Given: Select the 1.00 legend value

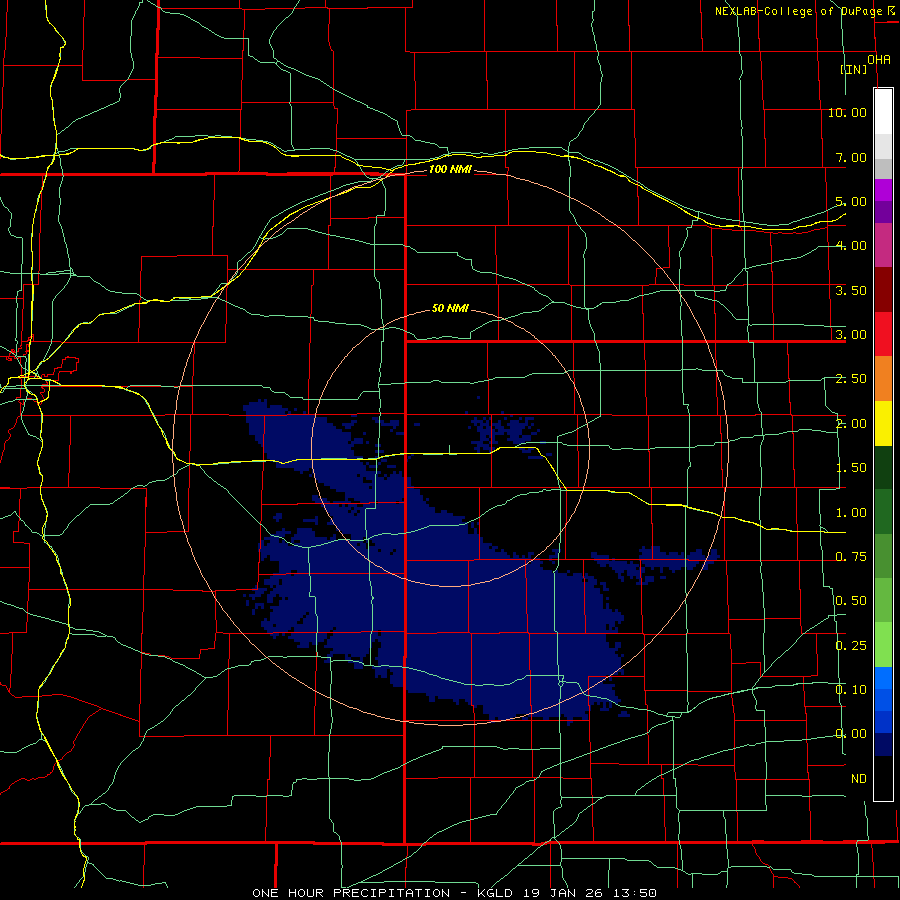Looking at the screenshot, I should 851,513.
